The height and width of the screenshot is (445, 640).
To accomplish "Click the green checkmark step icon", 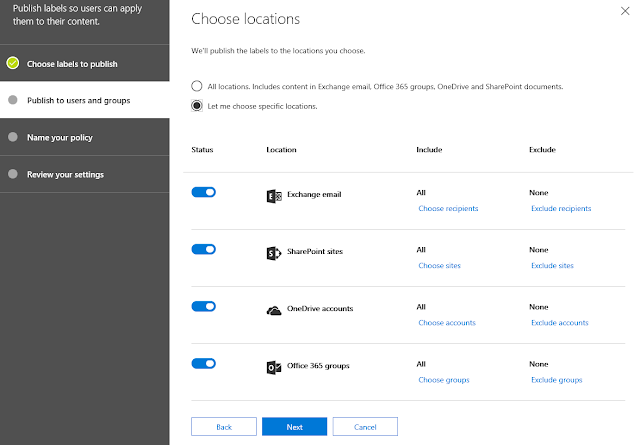I will point(13,64).
